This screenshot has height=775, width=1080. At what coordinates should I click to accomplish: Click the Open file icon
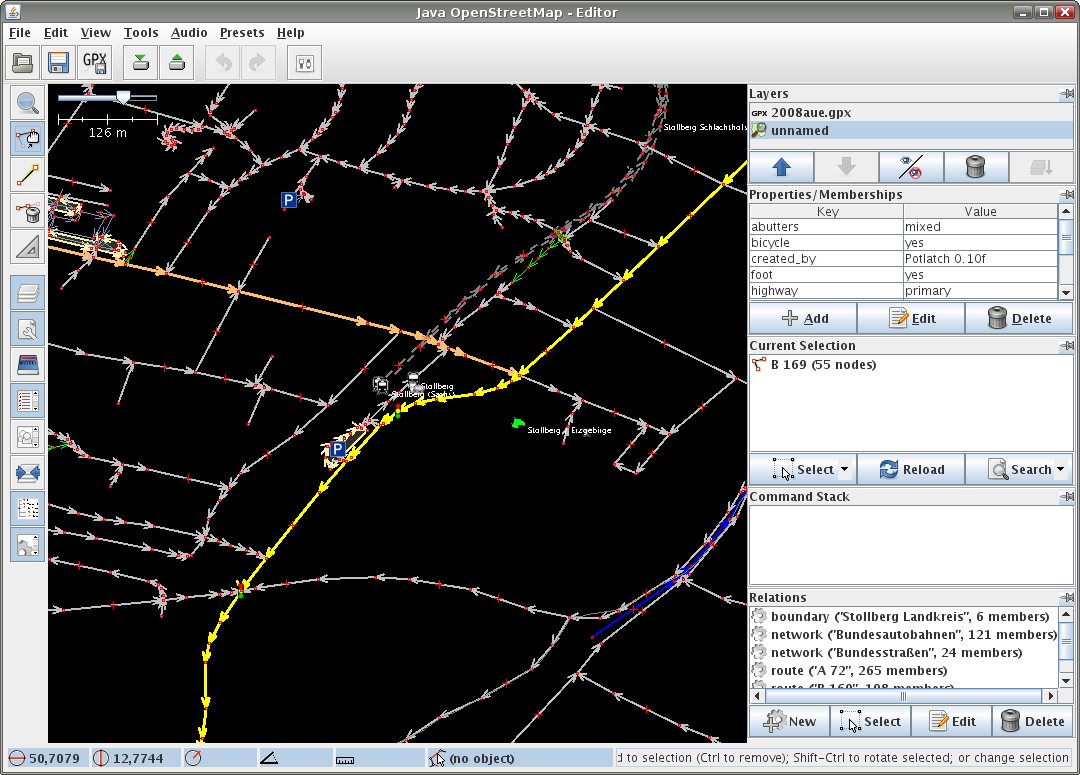click(x=24, y=63)
